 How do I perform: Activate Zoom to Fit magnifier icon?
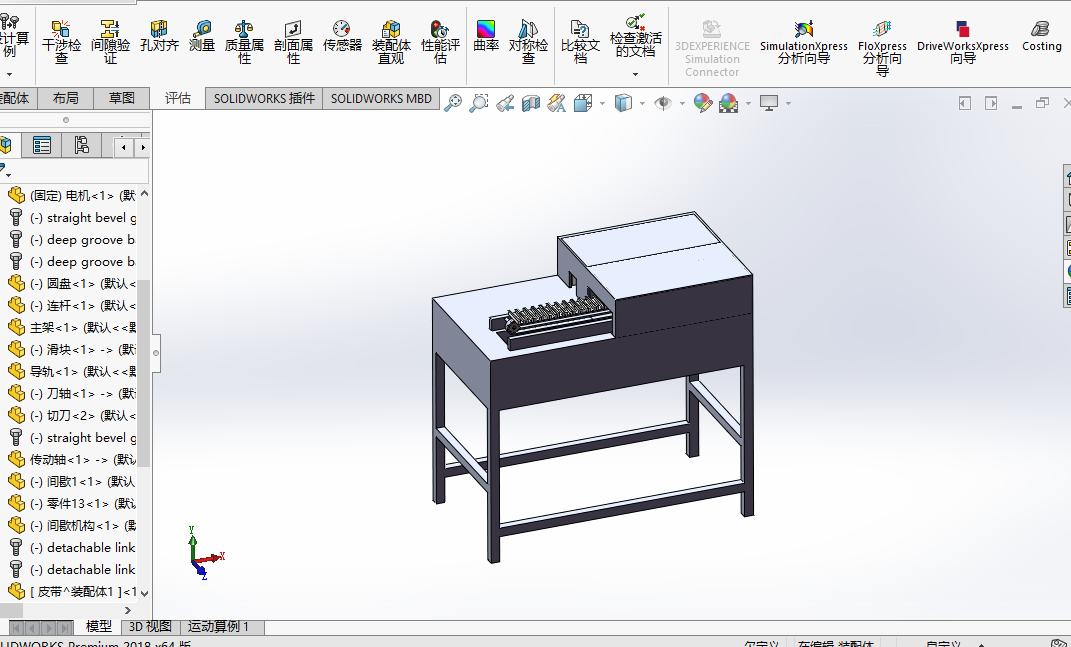453,103
